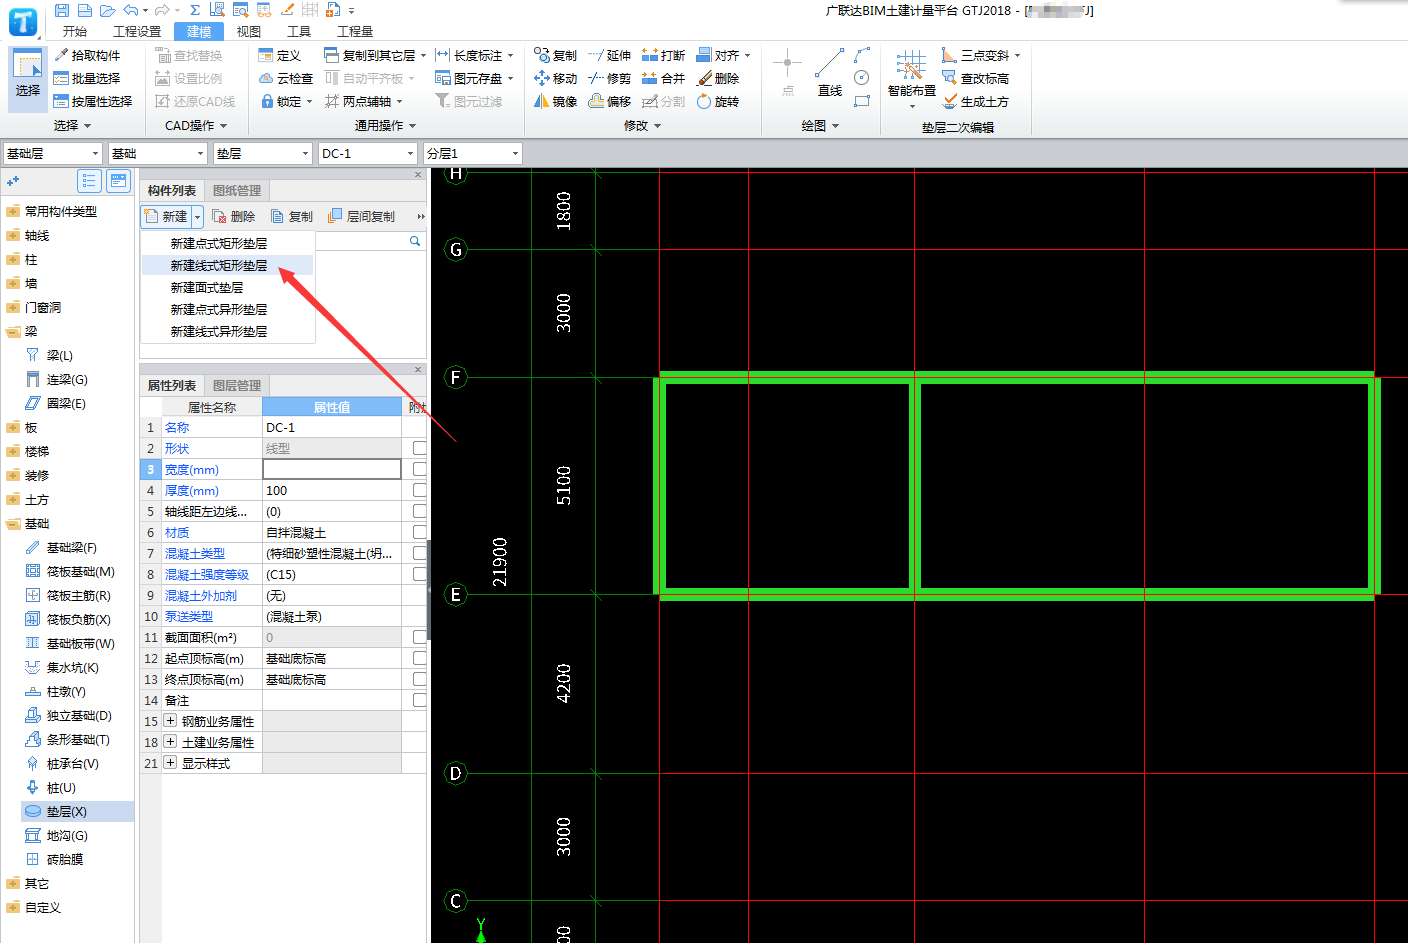
Task: Click the 选择 select tool large button
Action: click(27, 77)
